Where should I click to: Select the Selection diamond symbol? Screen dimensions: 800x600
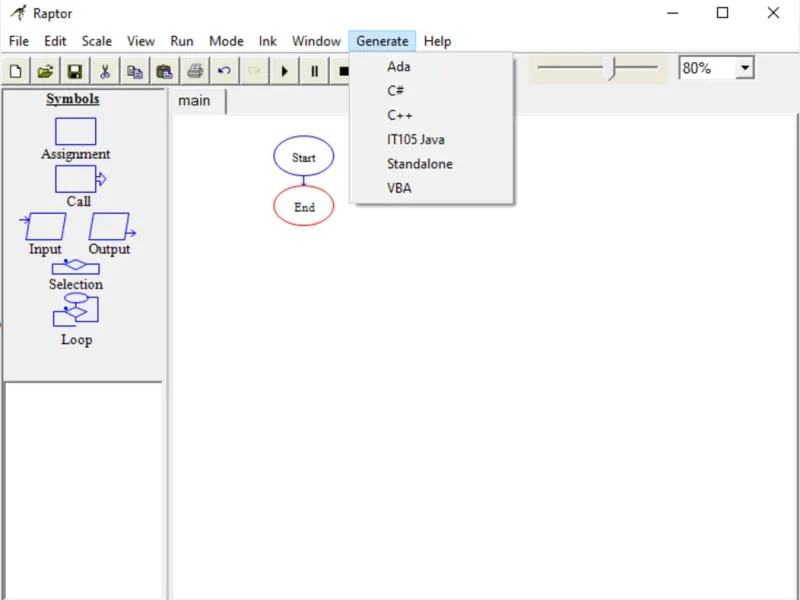76,267
